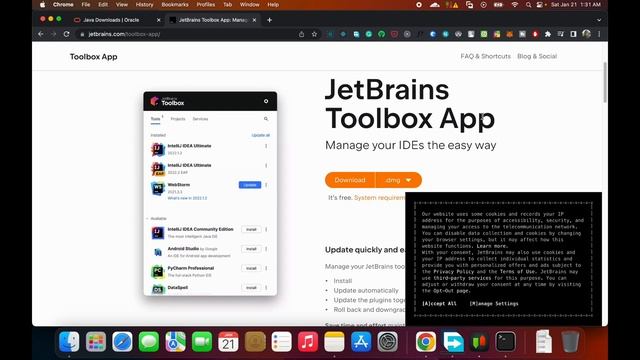Screen dimensions: 640x360
Task: Open App Store from the Dock
Action: [361, 341]
